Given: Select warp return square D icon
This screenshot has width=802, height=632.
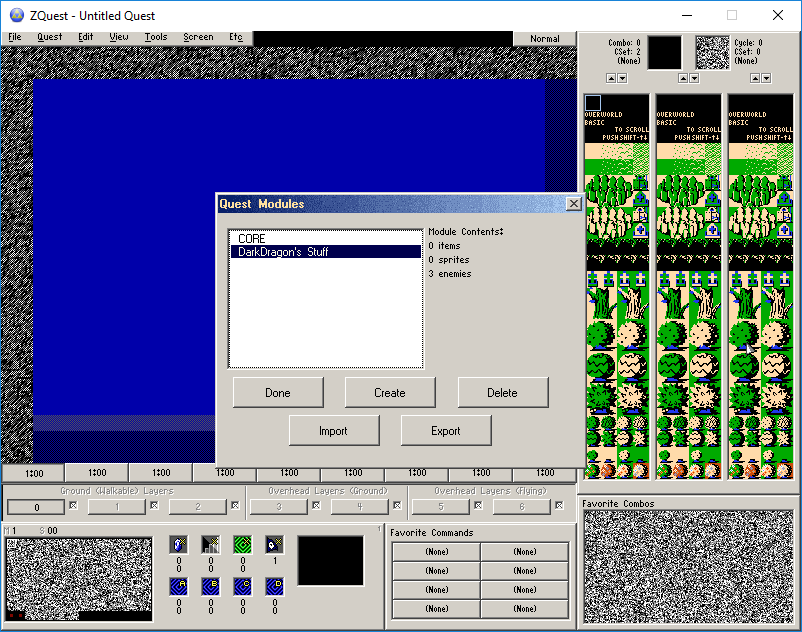Looking at the screenshot, I should (x=275, y=586).
